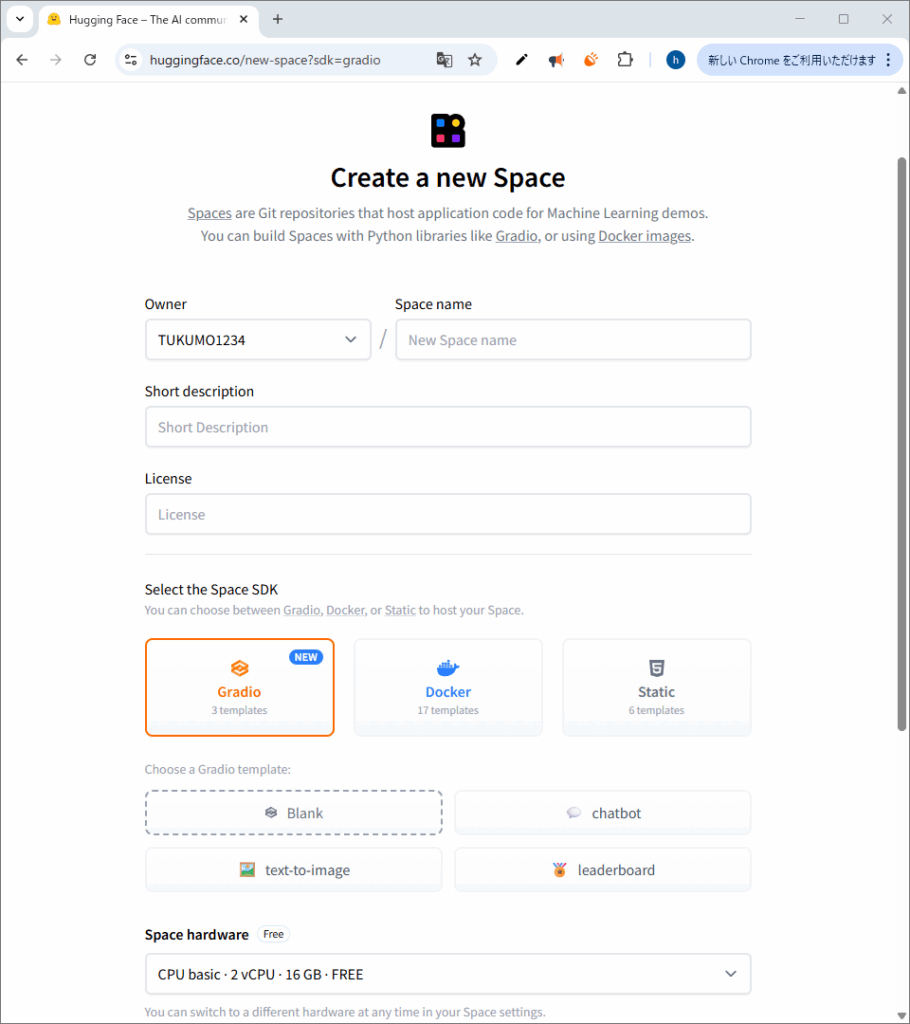Reload the page with the refresh icon
910x1024 pixels.
pyautogui.click(x=90, y=60)
